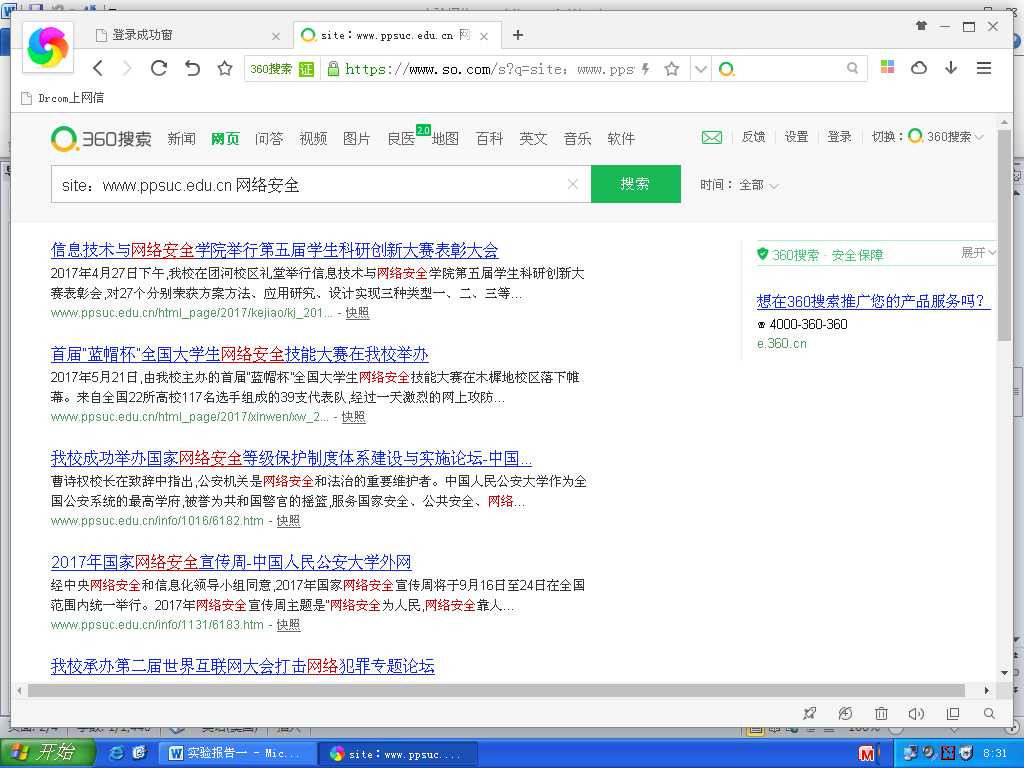1024x768 pixels.
Task: Close the site:www.ppsuc.edu.cn tab
Action: (x=484, y=37)
